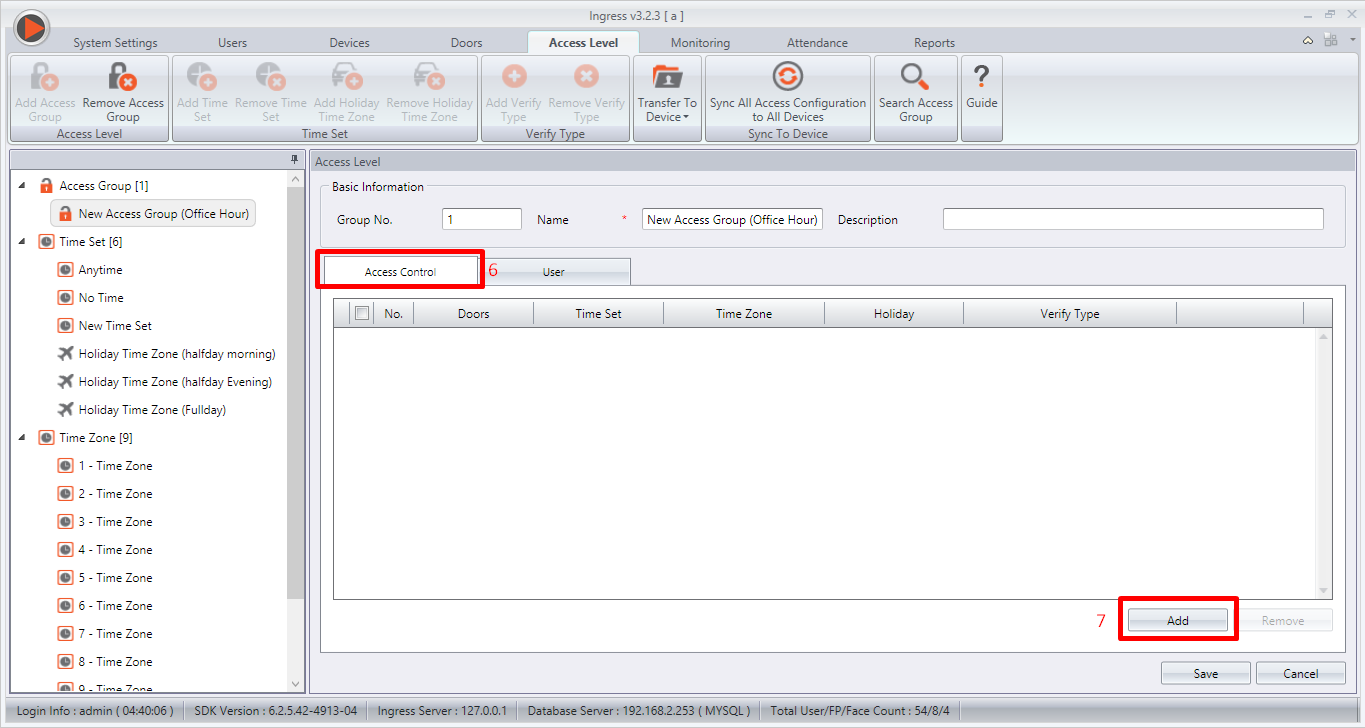Save the access group
The height and width of the screenshot is (728, 1365).
coord(1206,673)
